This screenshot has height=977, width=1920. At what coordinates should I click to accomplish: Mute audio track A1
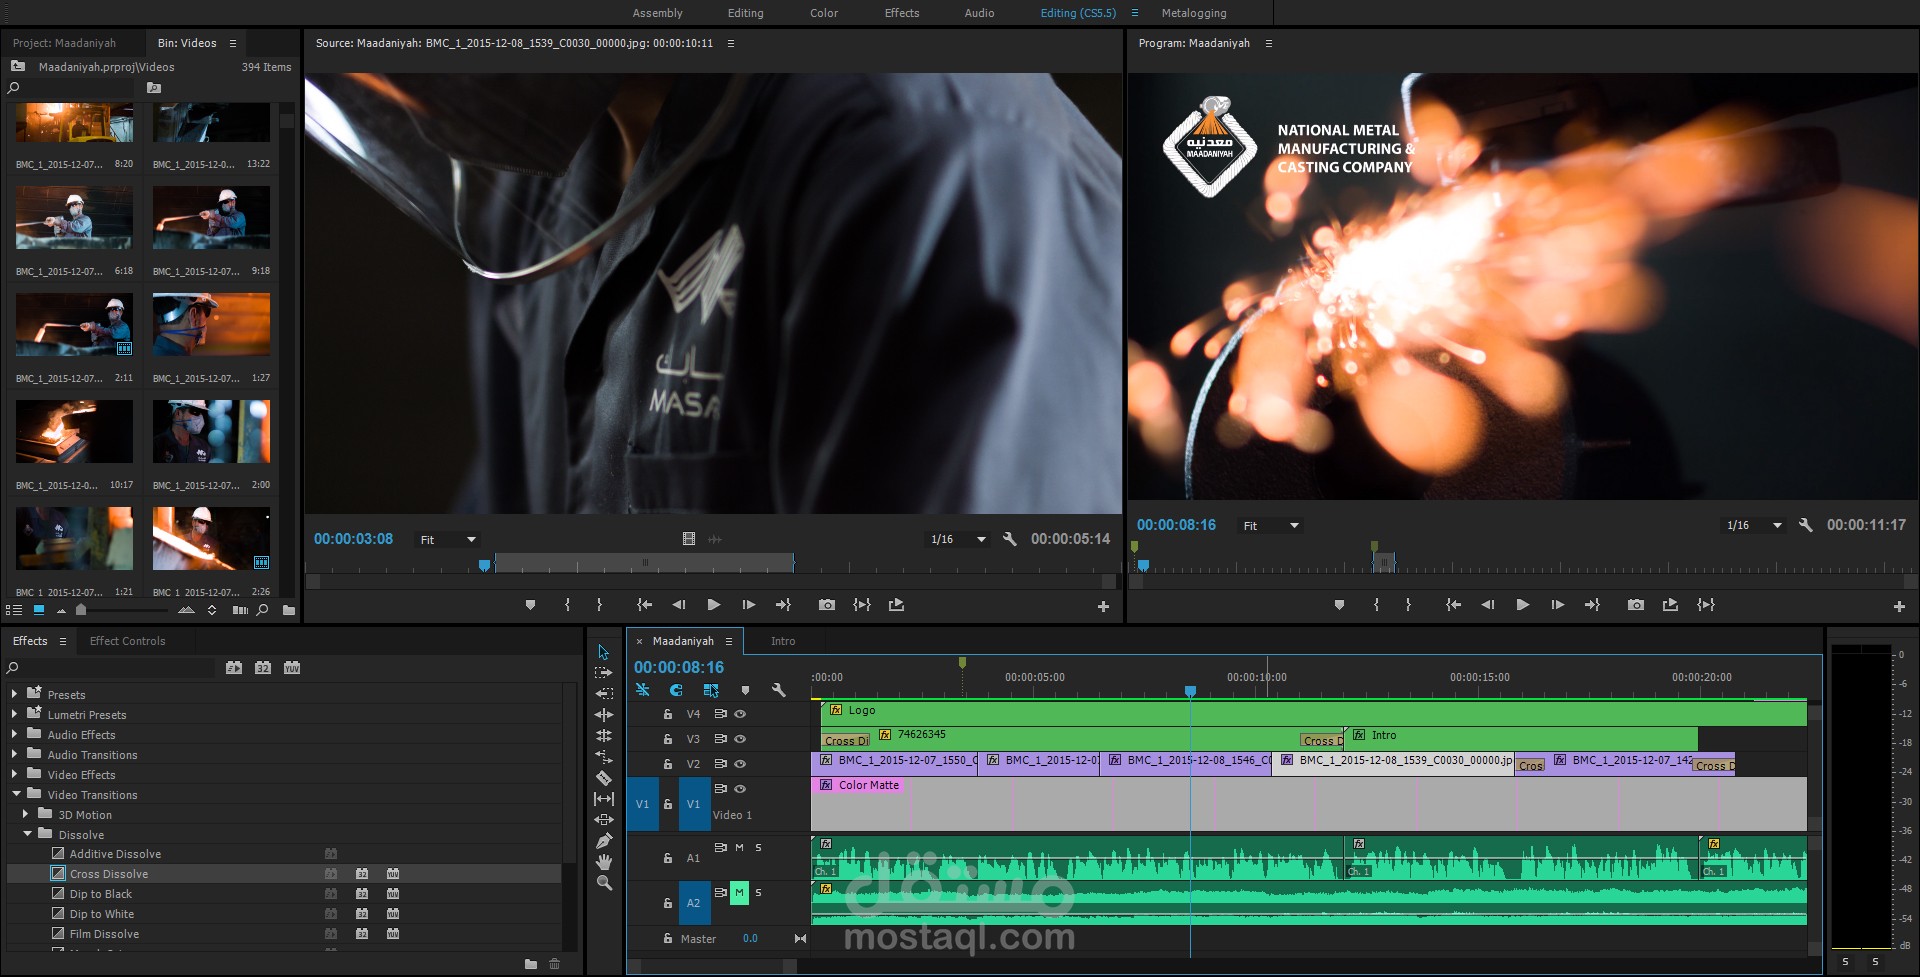[739, 847]
